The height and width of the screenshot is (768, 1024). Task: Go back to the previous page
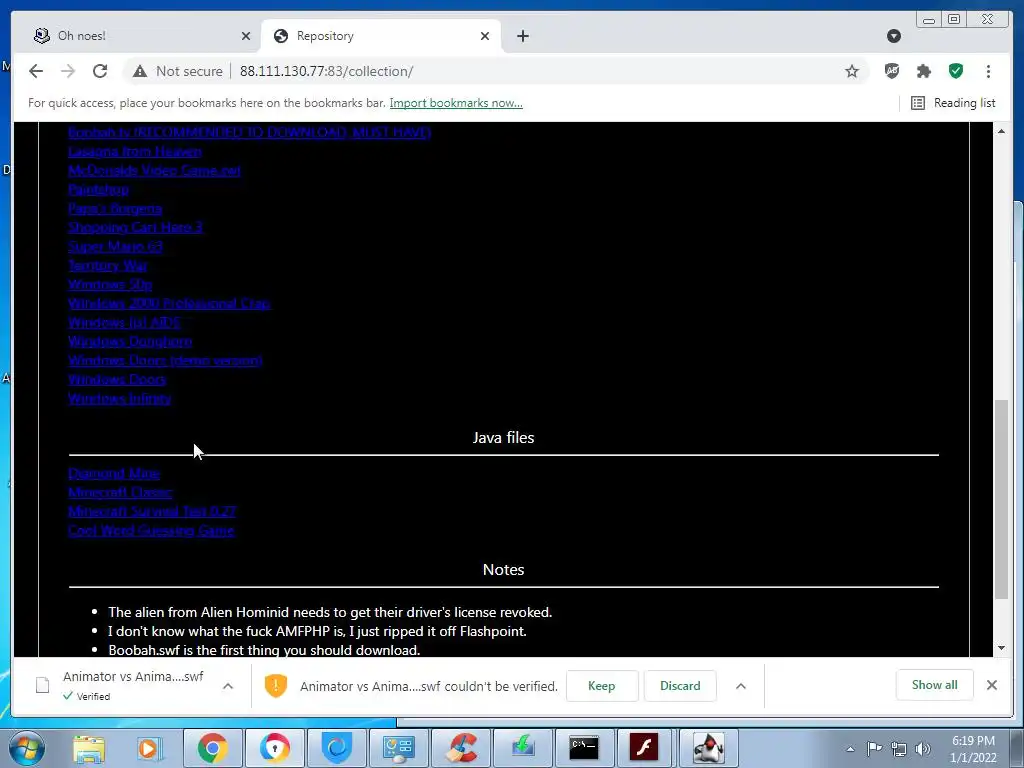(x=36, y=71)
